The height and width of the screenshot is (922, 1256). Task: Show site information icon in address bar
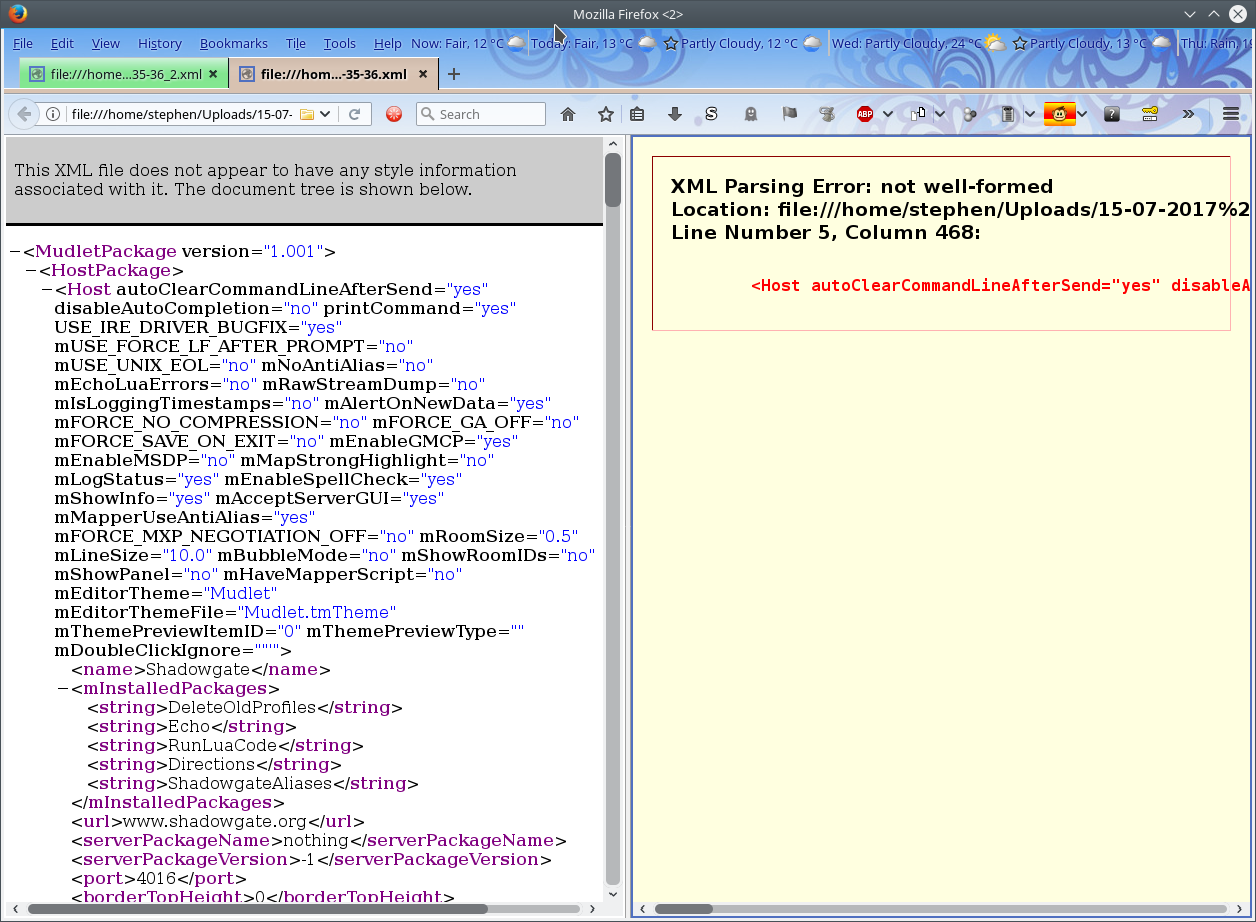point(53,114)
